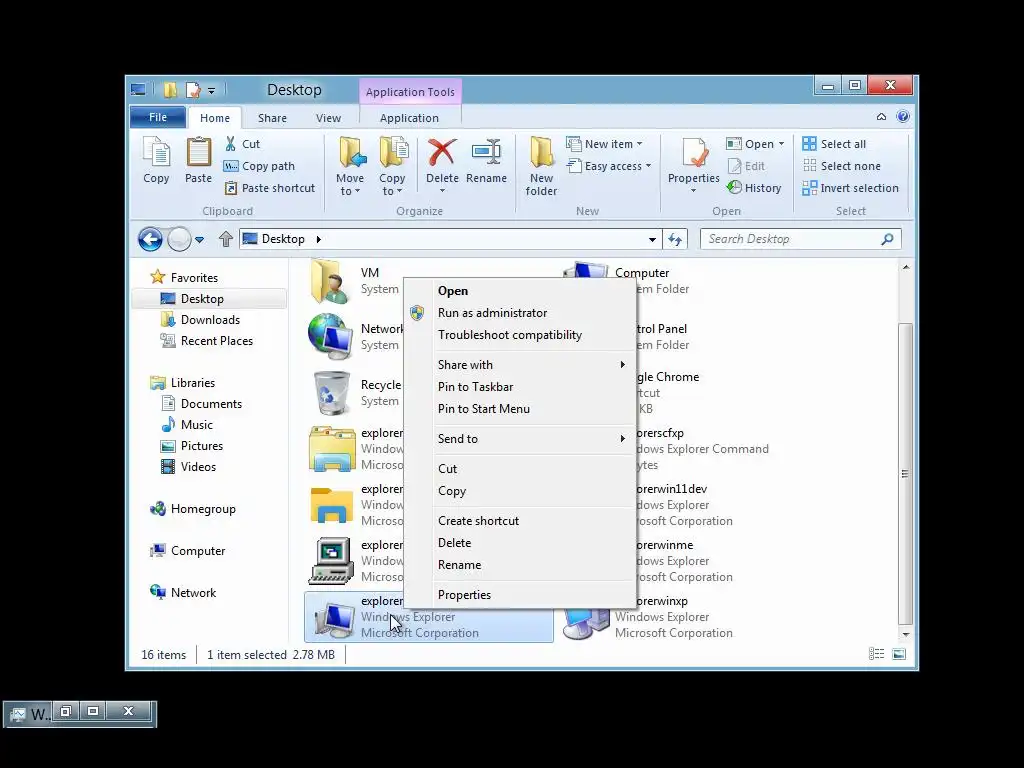Click the Up one level arrow
The image size is (1024, 768).
(226, 239)
